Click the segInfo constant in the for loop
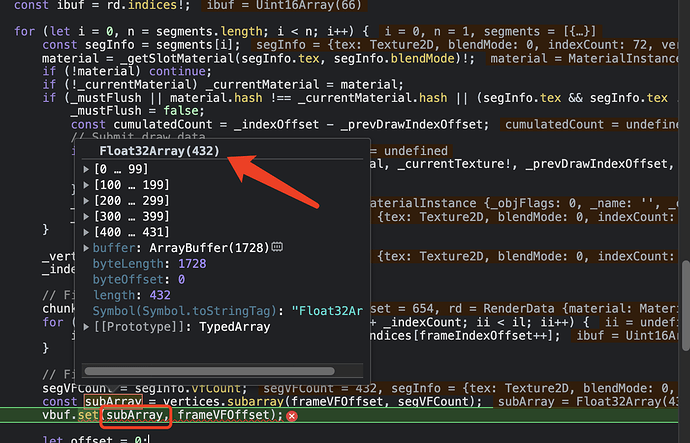The width and height of the screenshot is (690, 443). (x=110, y=45)
